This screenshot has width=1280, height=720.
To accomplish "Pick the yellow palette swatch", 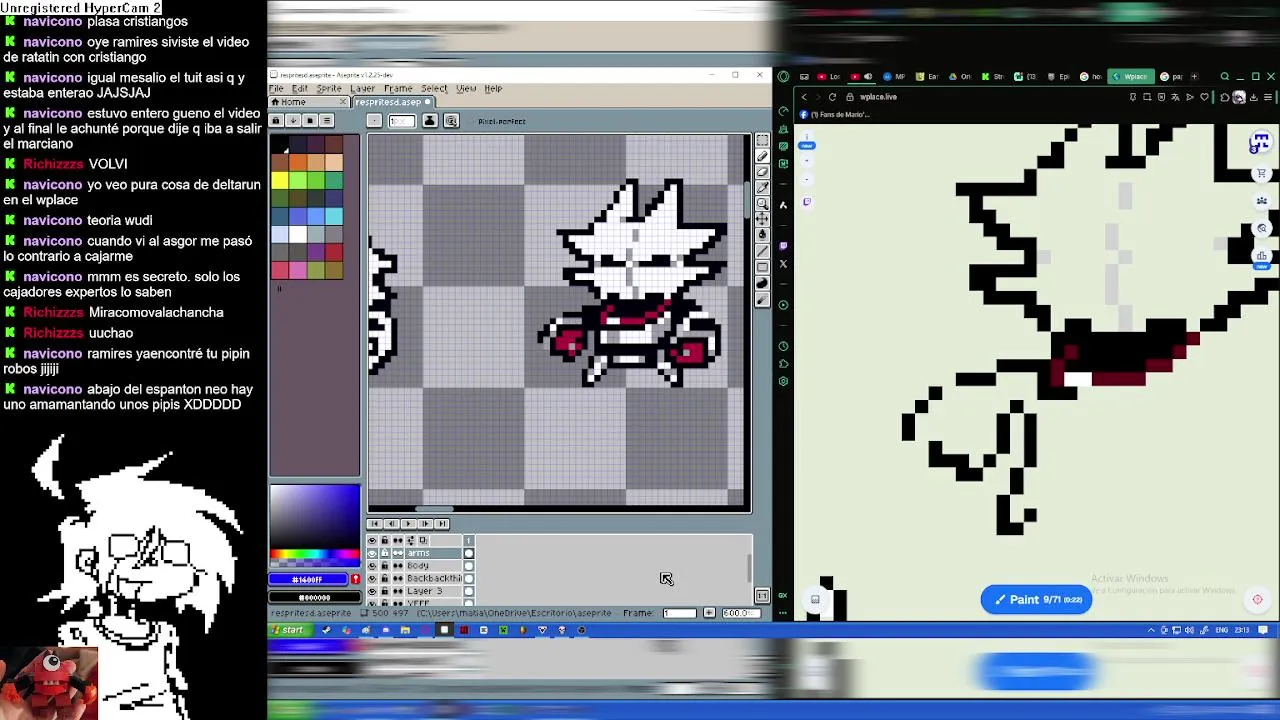I will tap(279, 180).
